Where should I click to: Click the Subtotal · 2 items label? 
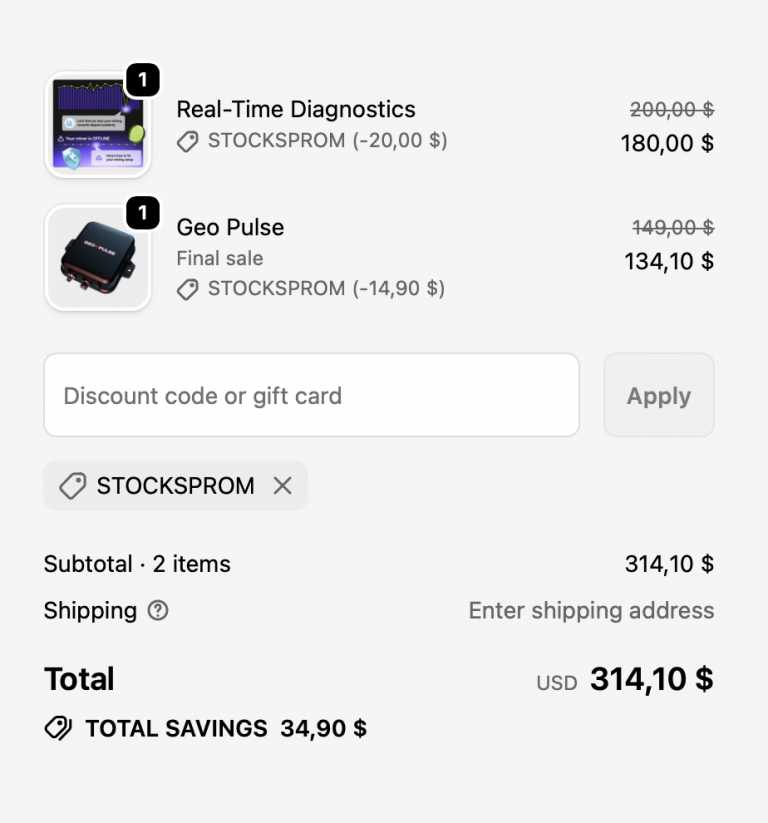click(136, 564)
